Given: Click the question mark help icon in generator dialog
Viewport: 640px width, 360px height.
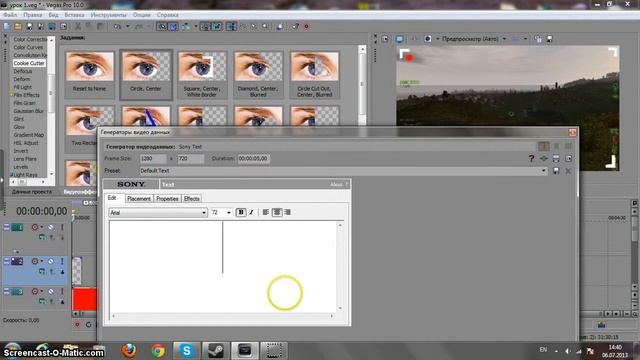Looking at the screenshot, I should pyautogui.click(x=531, y=158).
